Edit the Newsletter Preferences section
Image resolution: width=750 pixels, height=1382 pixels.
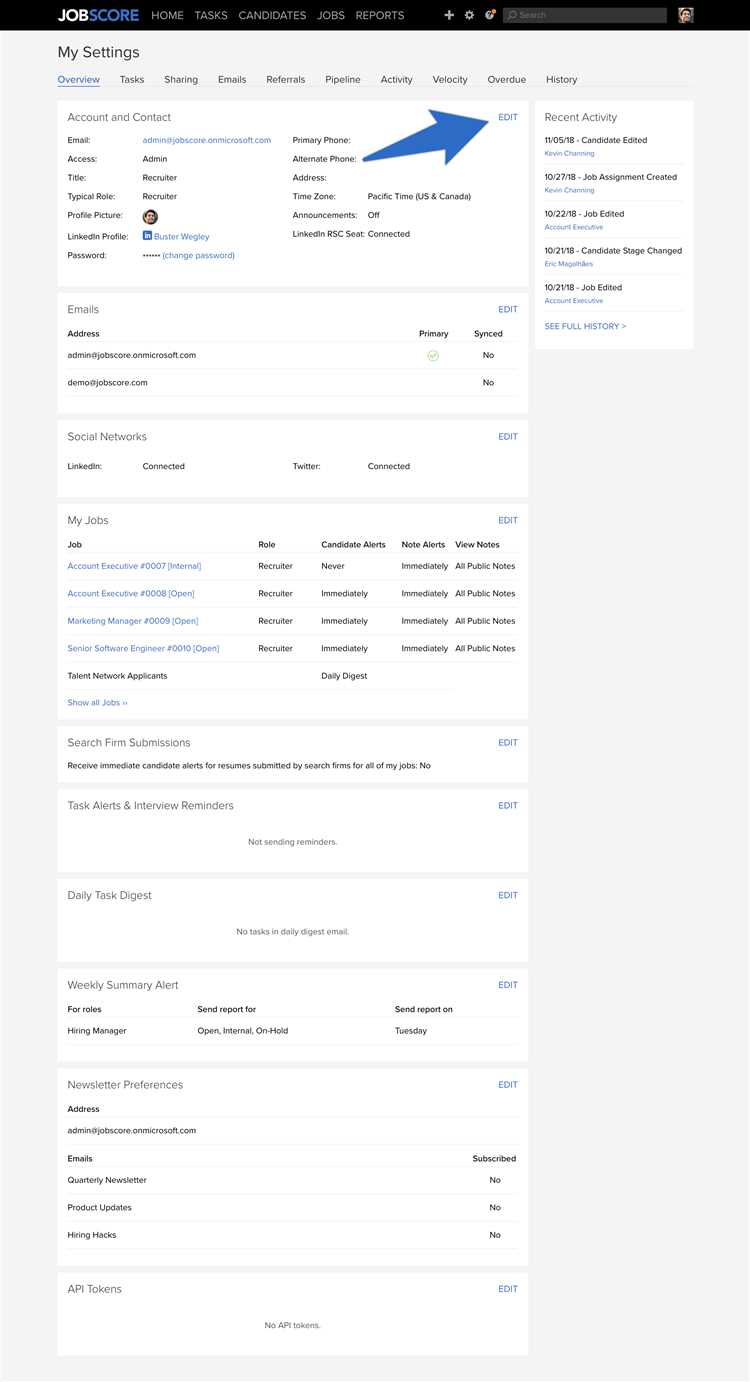click(x=508, y=1084)
